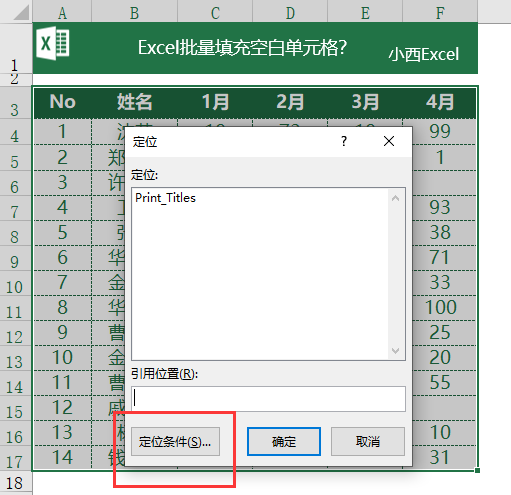Click the list scroll-up arrow
This screenshot has width=511, height=495.
(x=396, y=198)
